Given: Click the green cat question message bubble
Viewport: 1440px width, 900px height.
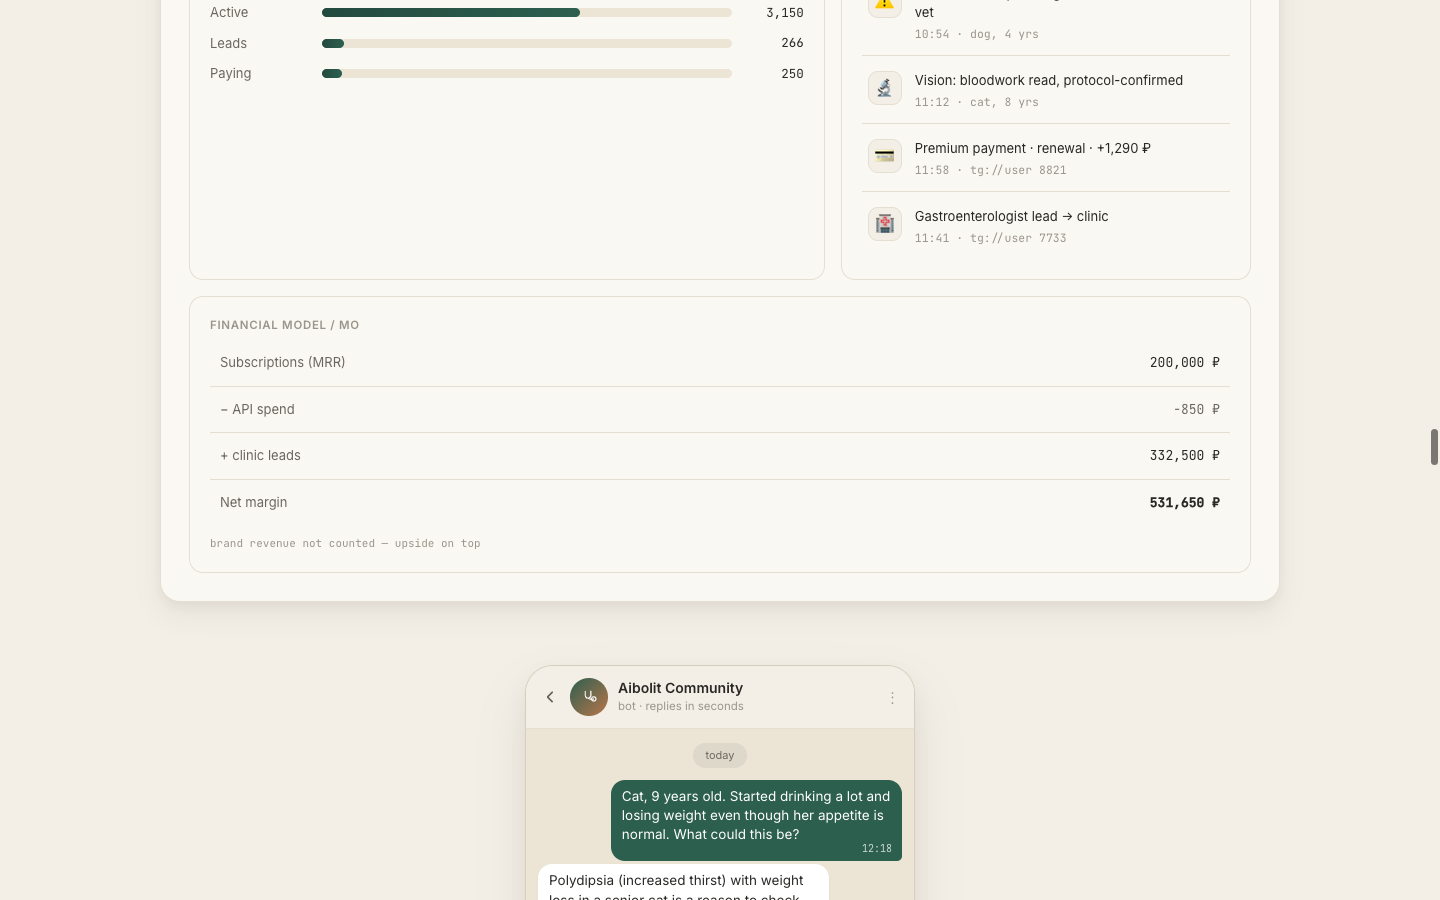Looking at the screenshot, I should coord(756,820).
